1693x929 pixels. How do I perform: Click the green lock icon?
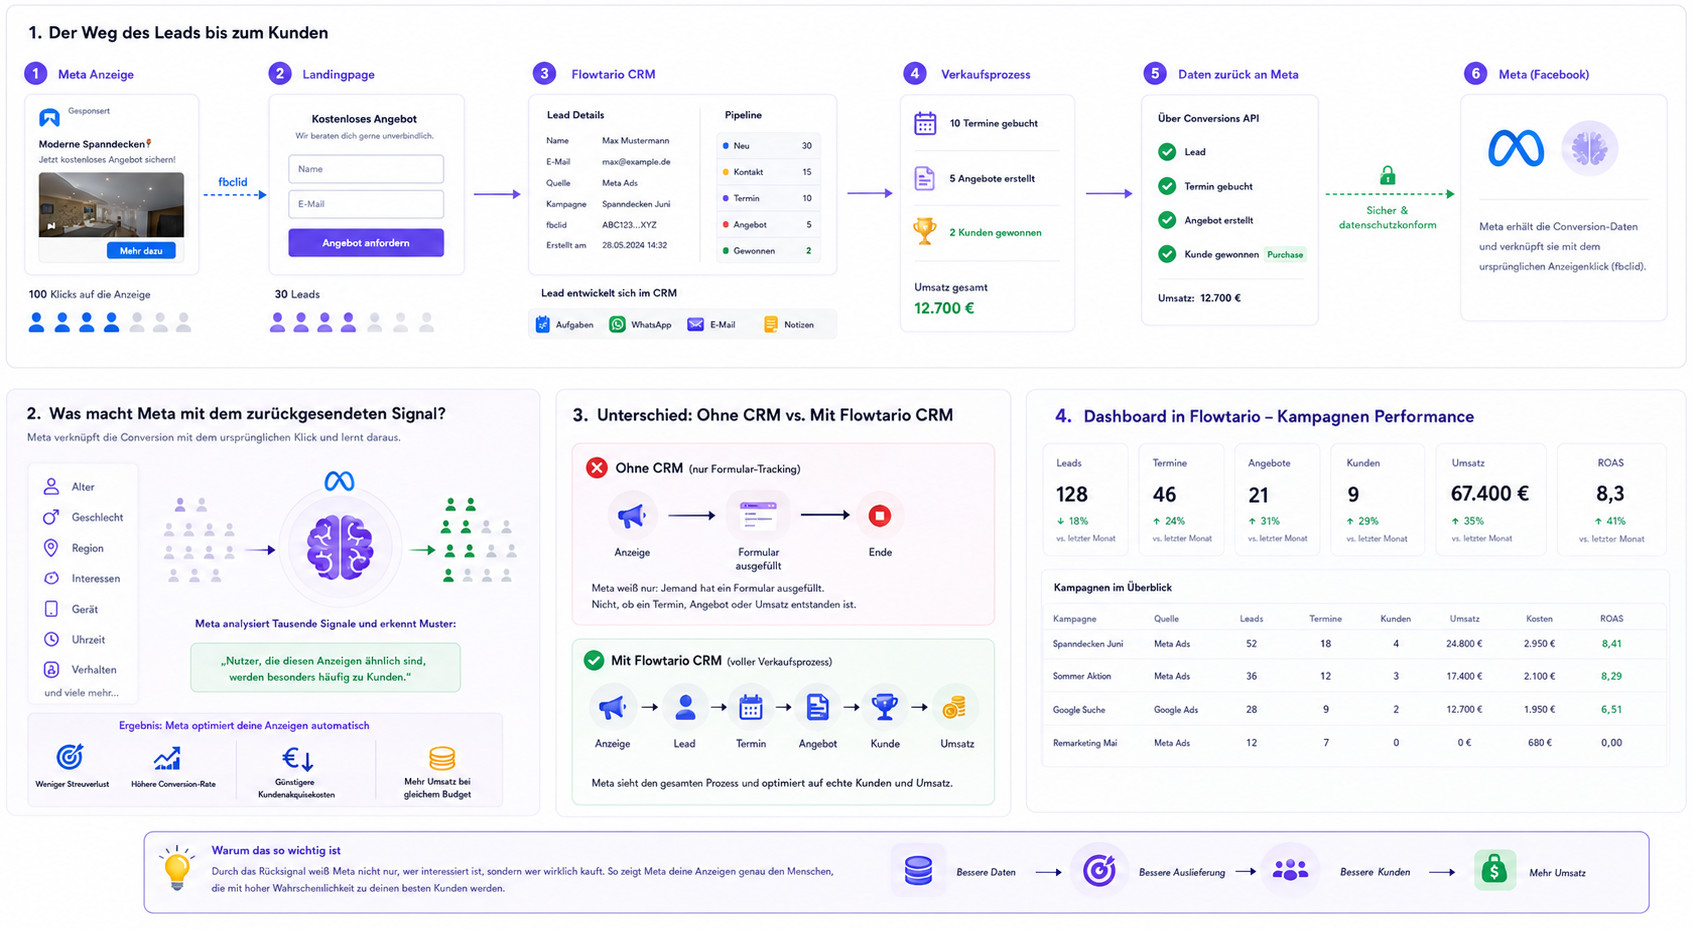tap(1387, 176)
